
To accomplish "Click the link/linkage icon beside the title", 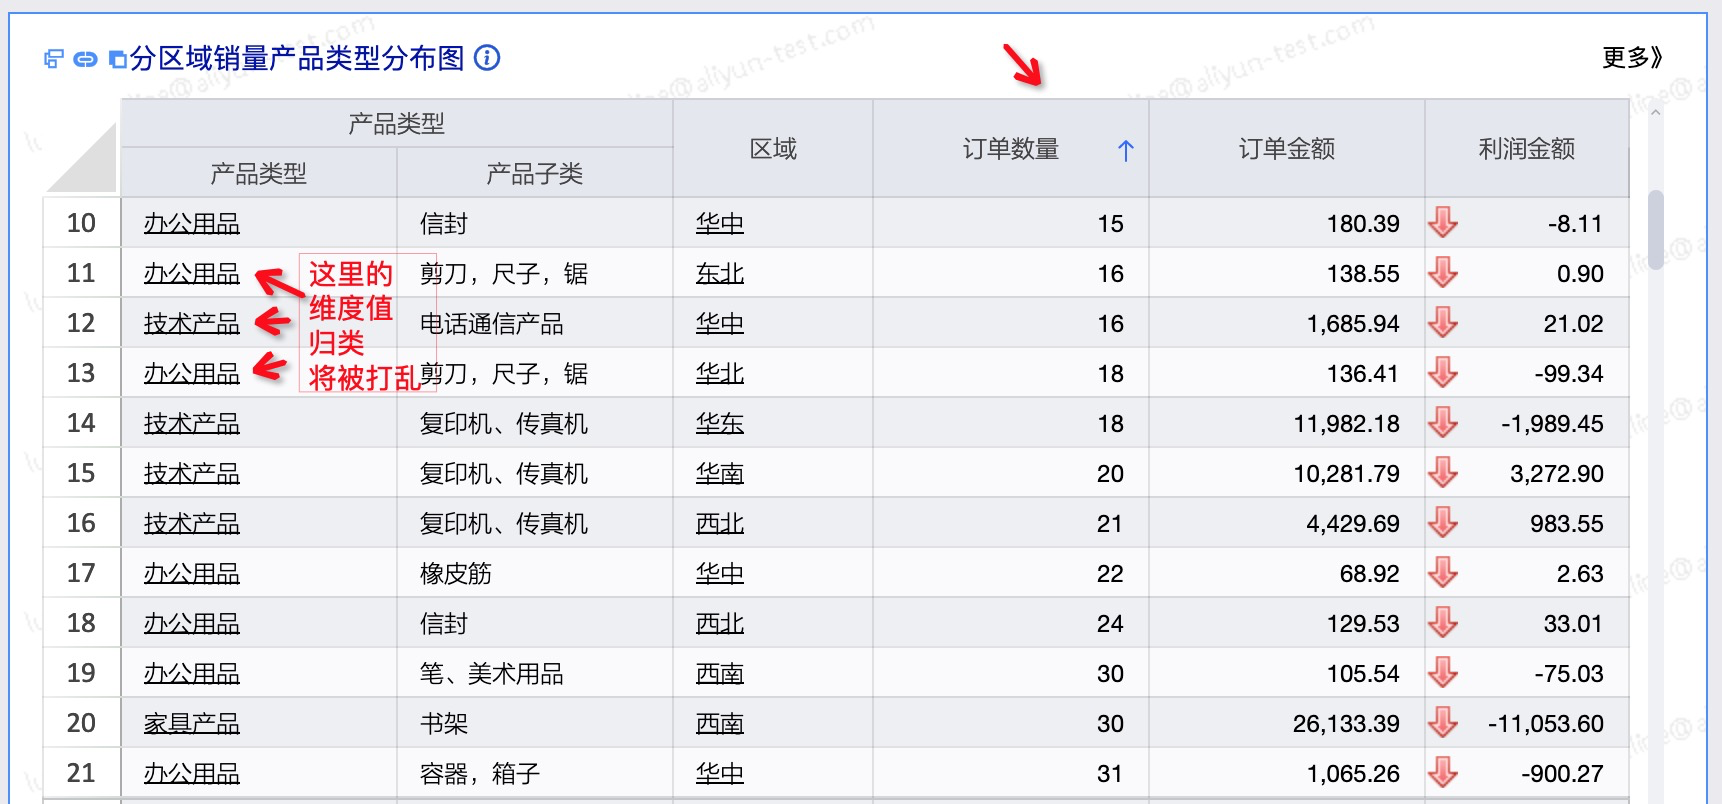I will 86,59.
